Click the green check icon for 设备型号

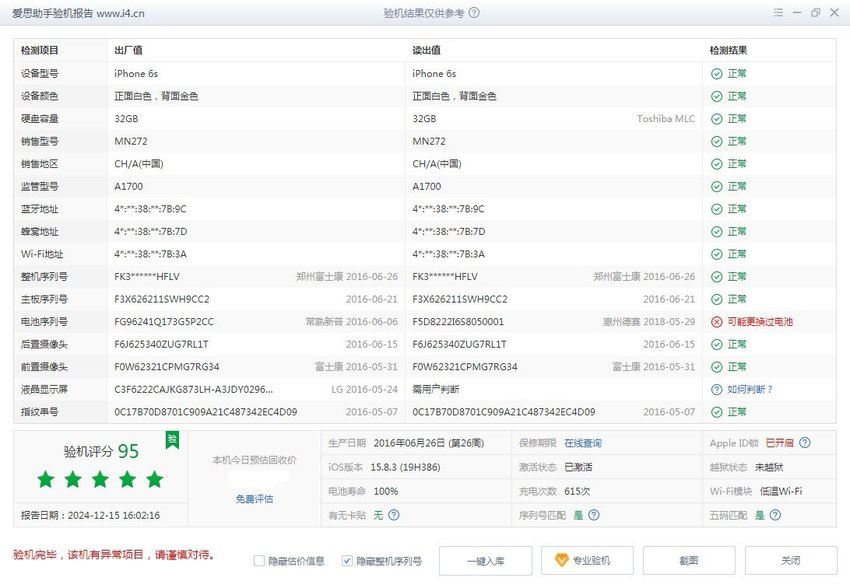click(x=717, y=74)
